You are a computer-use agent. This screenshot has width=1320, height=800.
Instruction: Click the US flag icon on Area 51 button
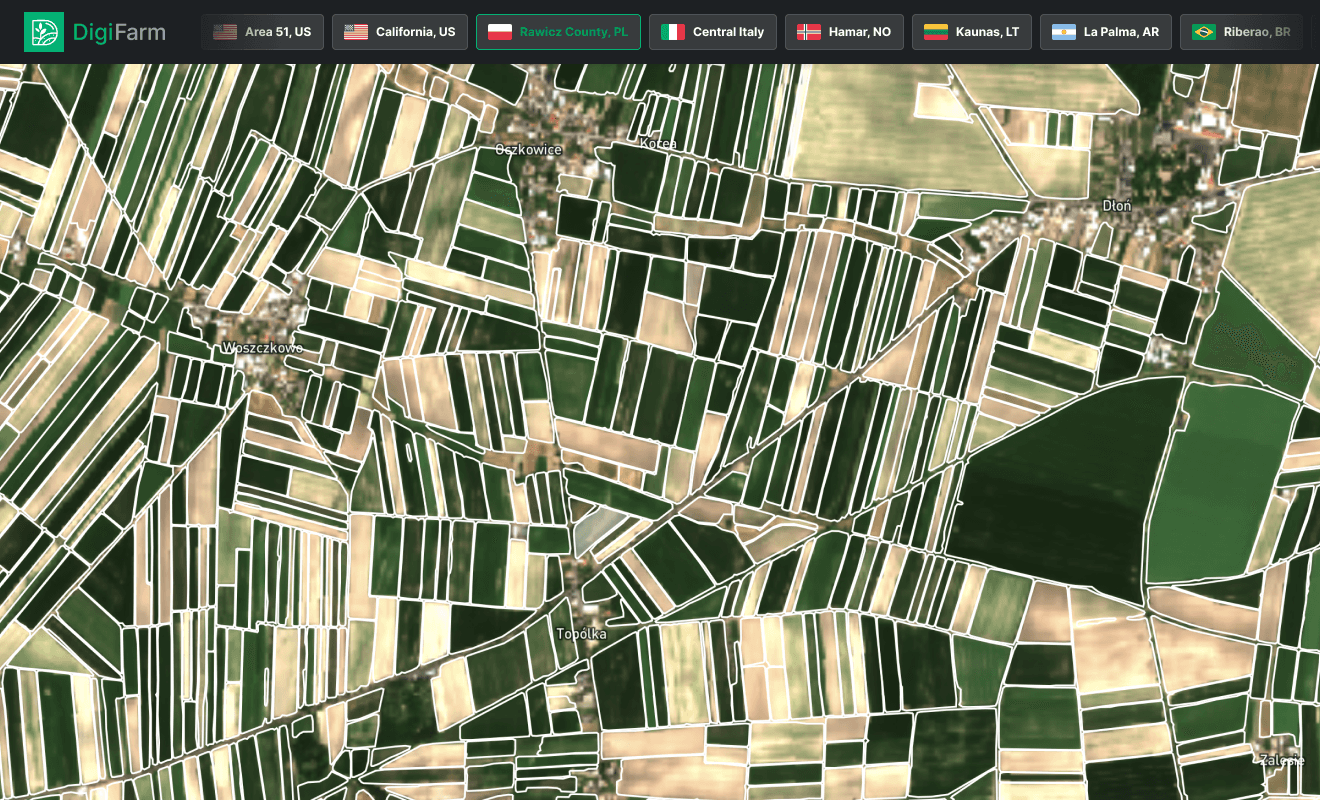(x=224, y=31)
